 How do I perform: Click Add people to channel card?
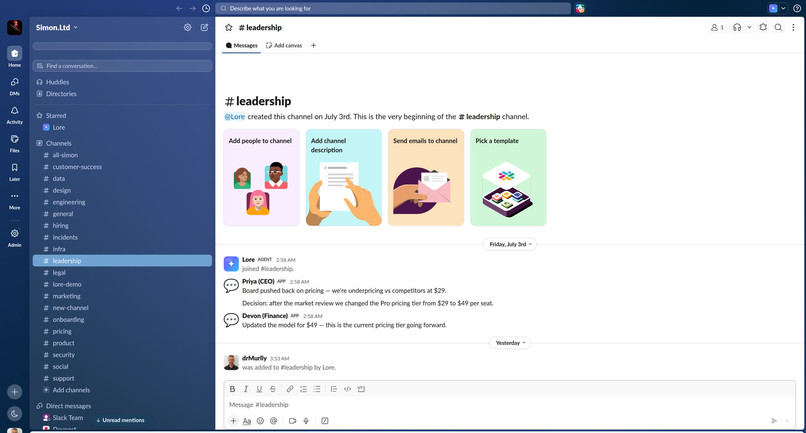pyautogui.click(x=261, y=177)
